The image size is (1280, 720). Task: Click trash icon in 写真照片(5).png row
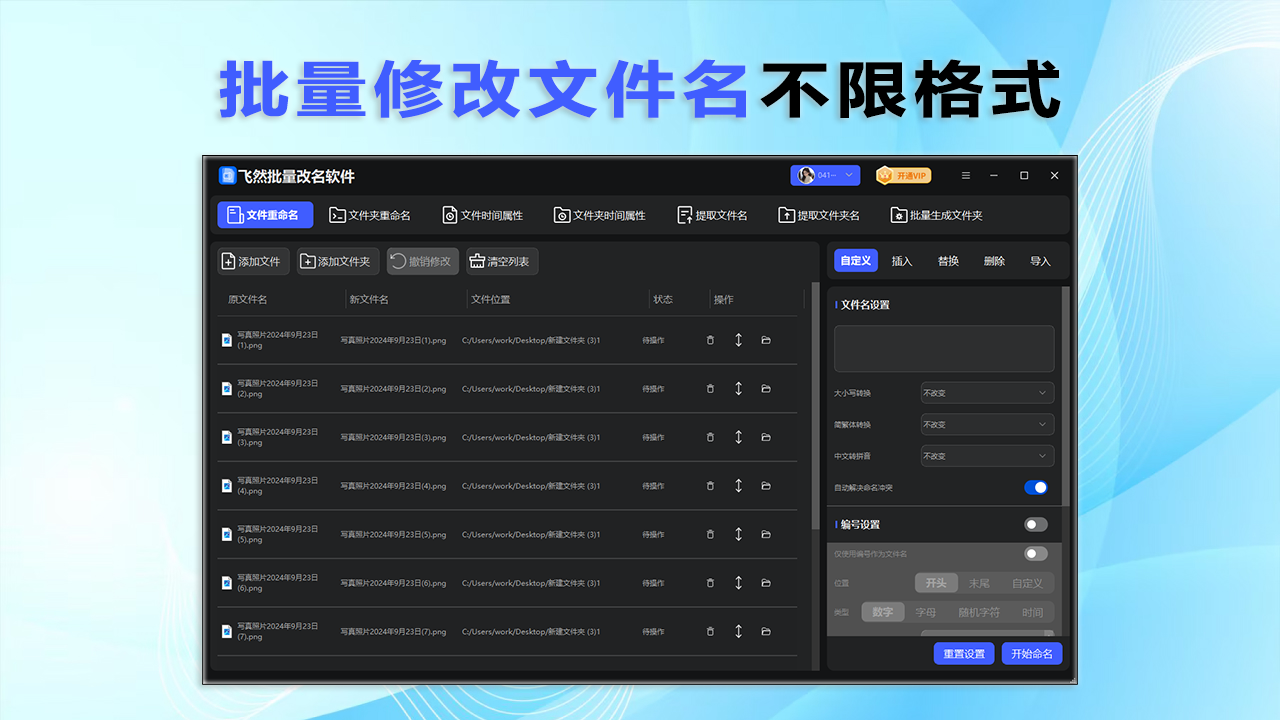click(710, 534)
